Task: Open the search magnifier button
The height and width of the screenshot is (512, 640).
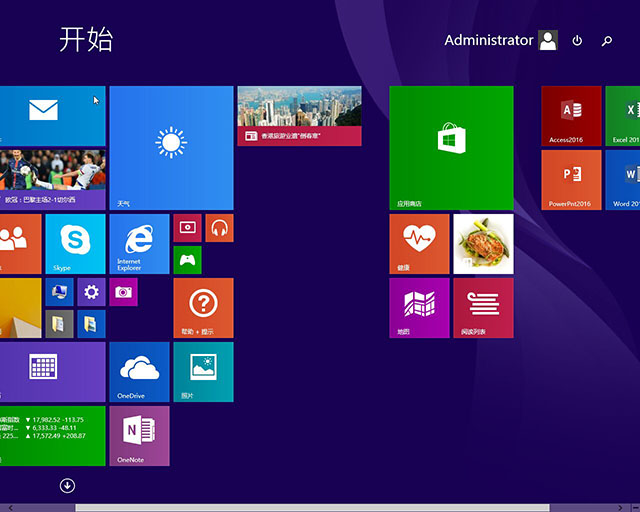Action: 607,40
